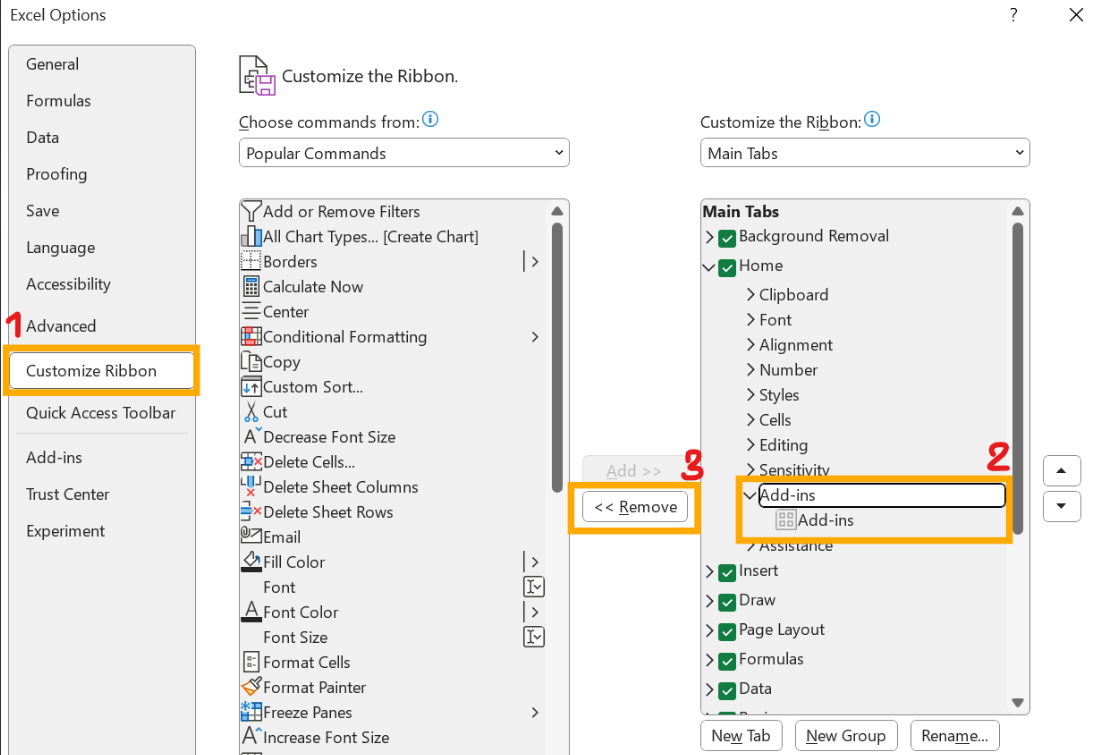Click the Main Tabs list scroll-down arrow
The height and width of the screenshot is (755, 1101).
(x=1017, y=702)
